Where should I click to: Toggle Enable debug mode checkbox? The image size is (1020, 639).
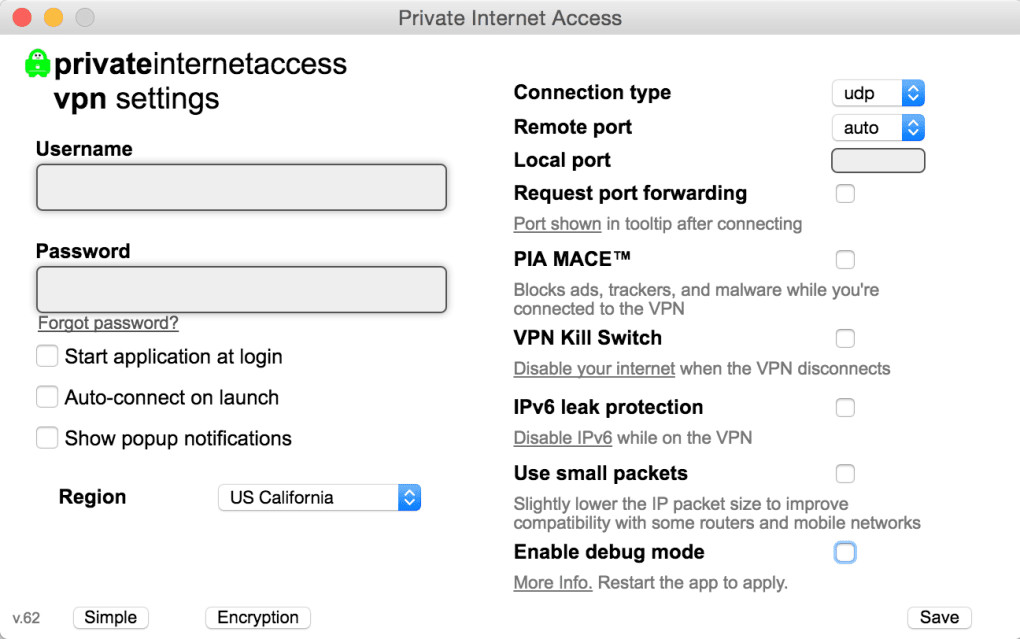[845, 552]
